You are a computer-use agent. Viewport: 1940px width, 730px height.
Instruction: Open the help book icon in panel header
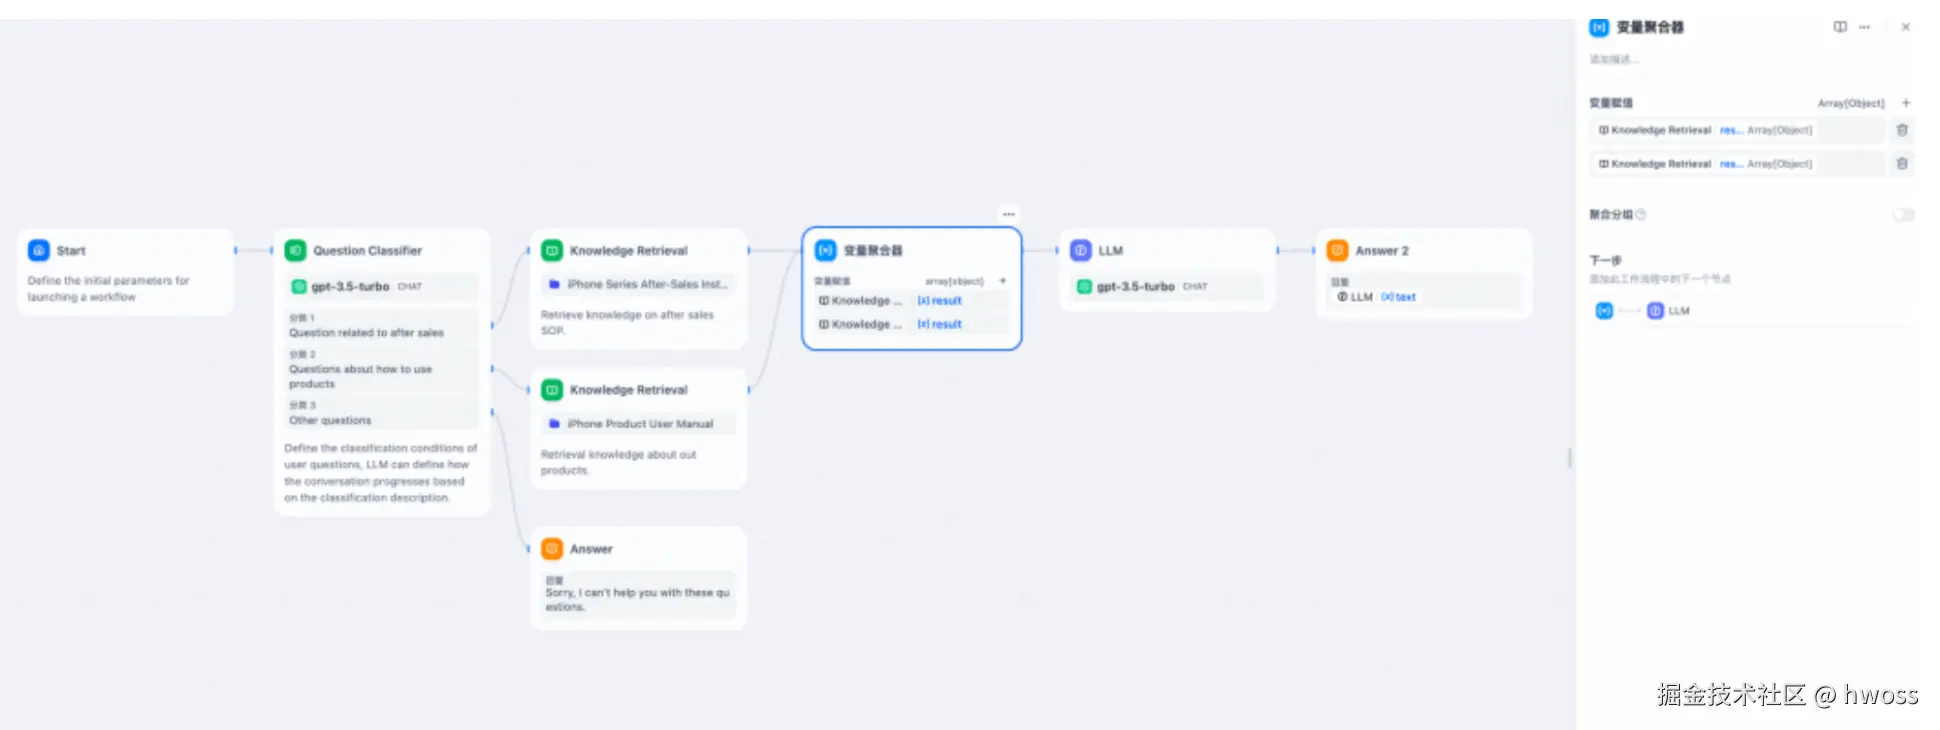1840,27
